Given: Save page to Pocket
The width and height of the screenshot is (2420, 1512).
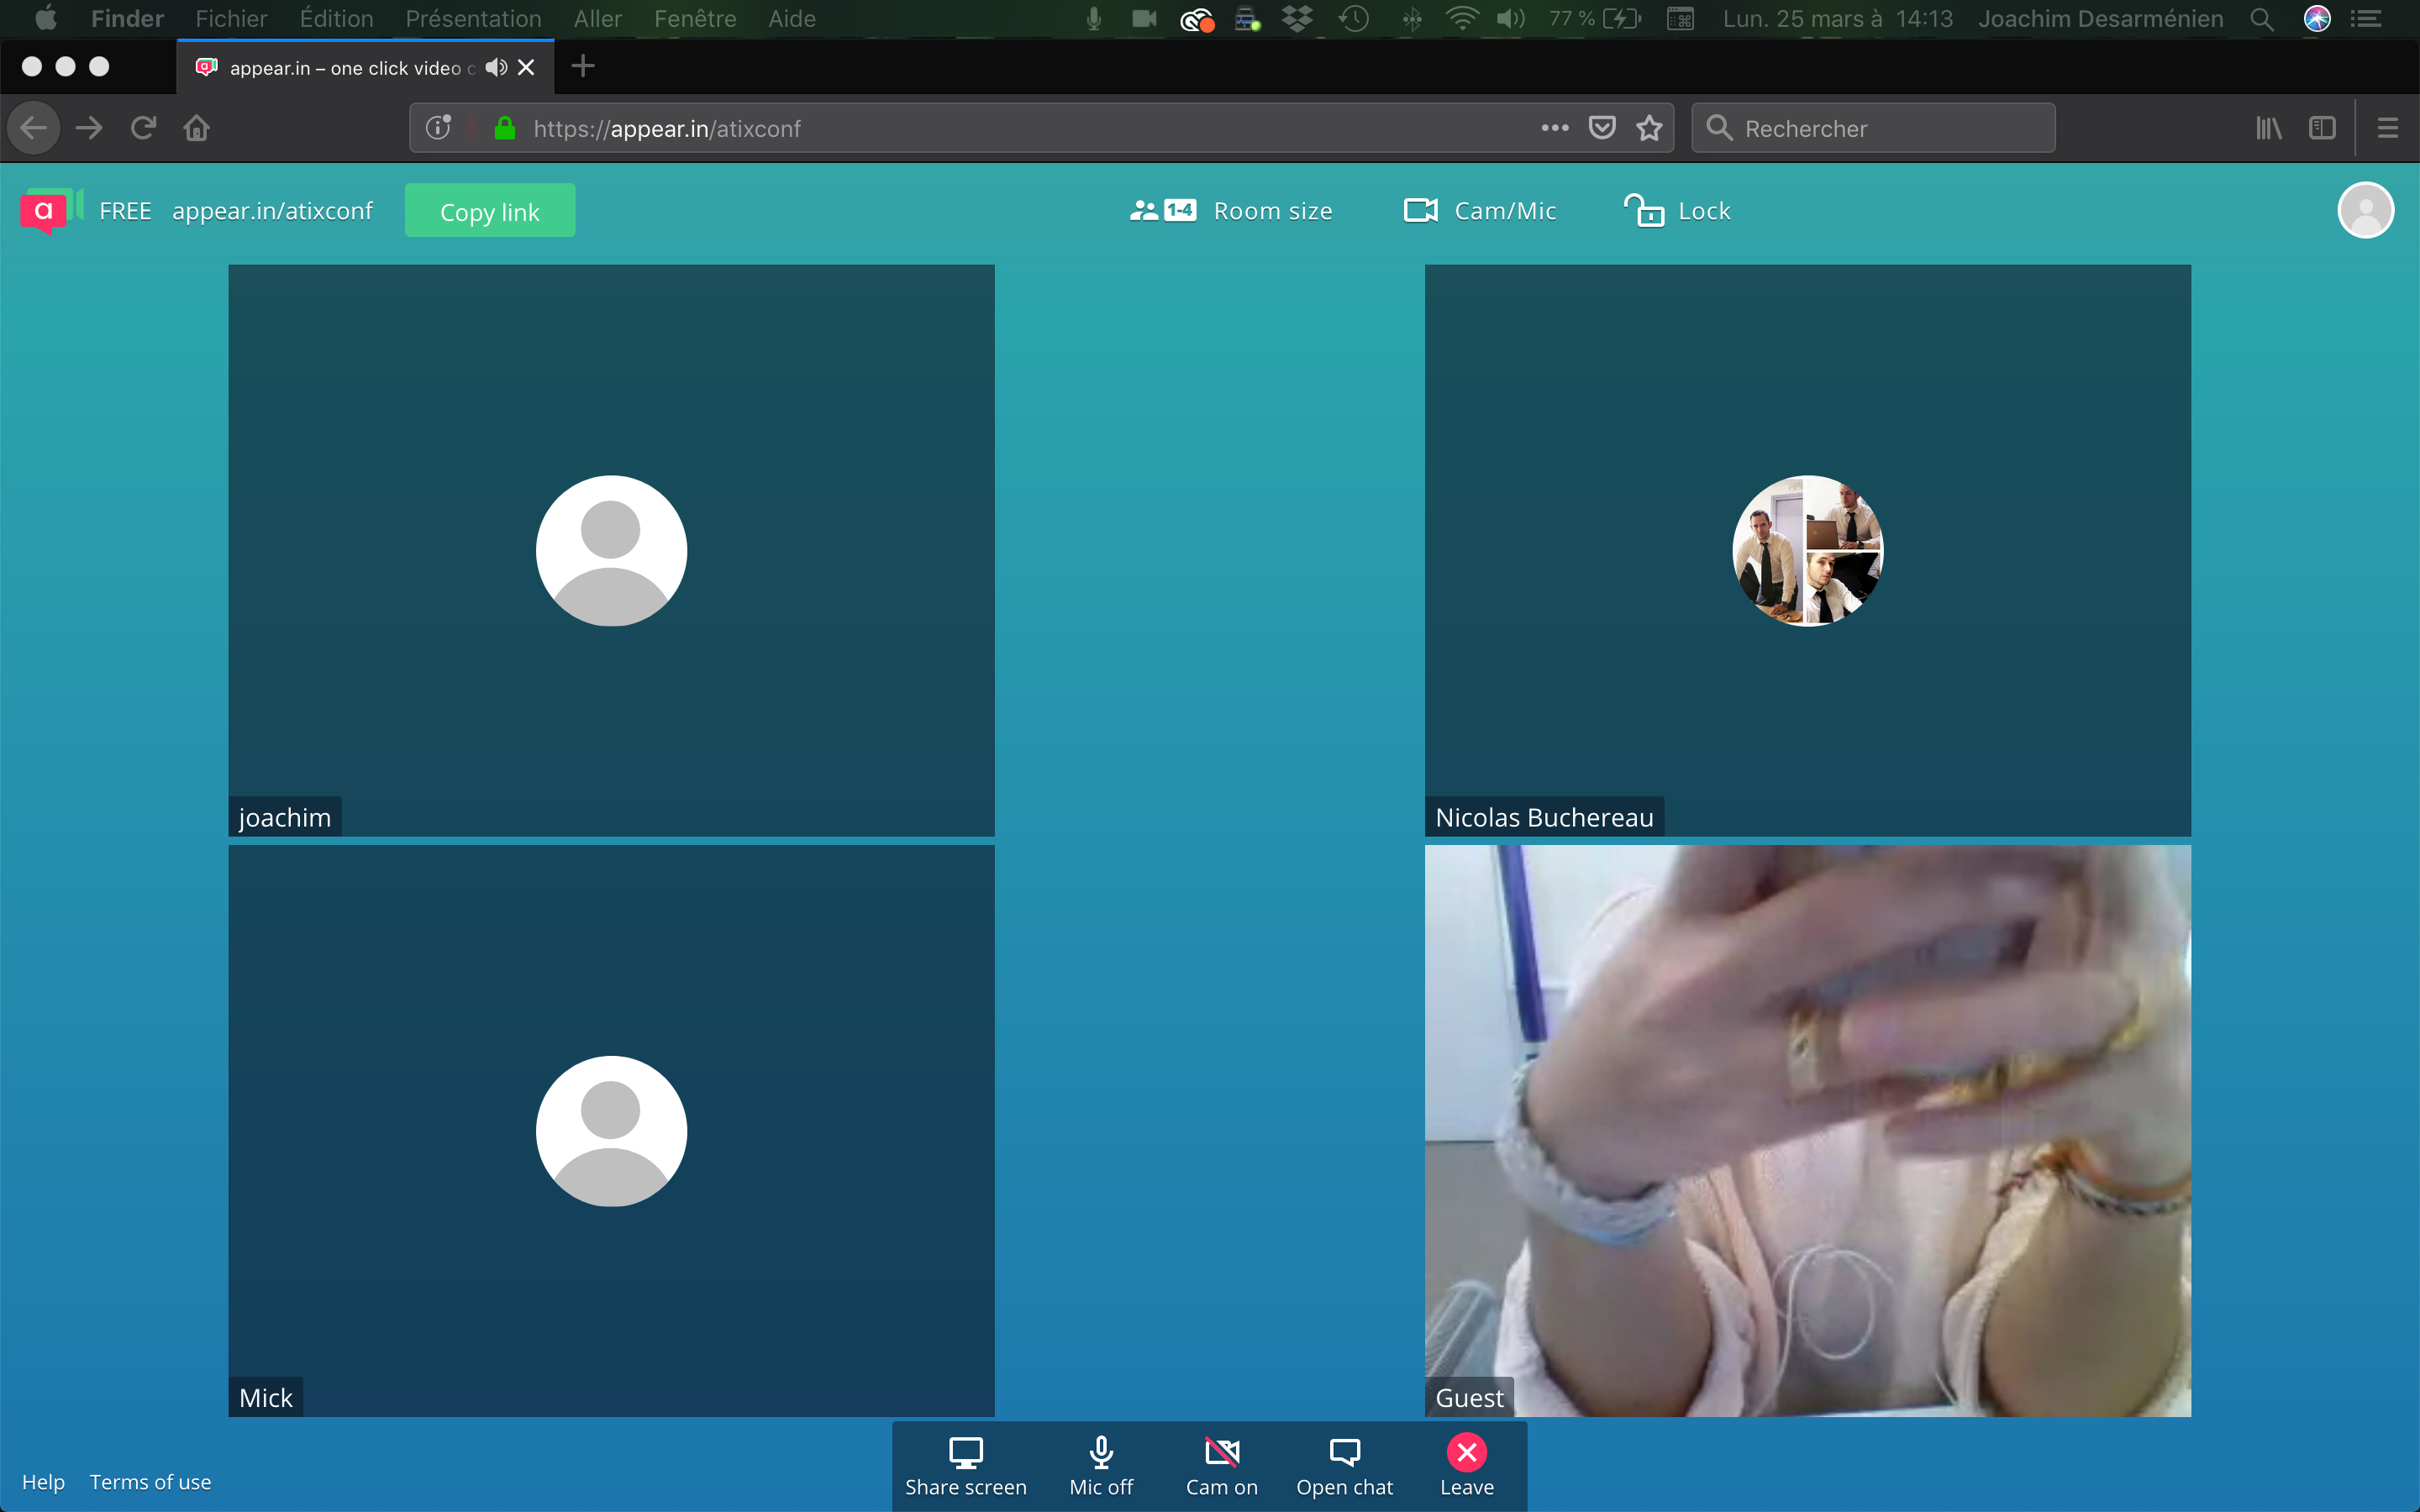Looking at the screenshot, I should pyautogui.click(x=1602, y=128).
